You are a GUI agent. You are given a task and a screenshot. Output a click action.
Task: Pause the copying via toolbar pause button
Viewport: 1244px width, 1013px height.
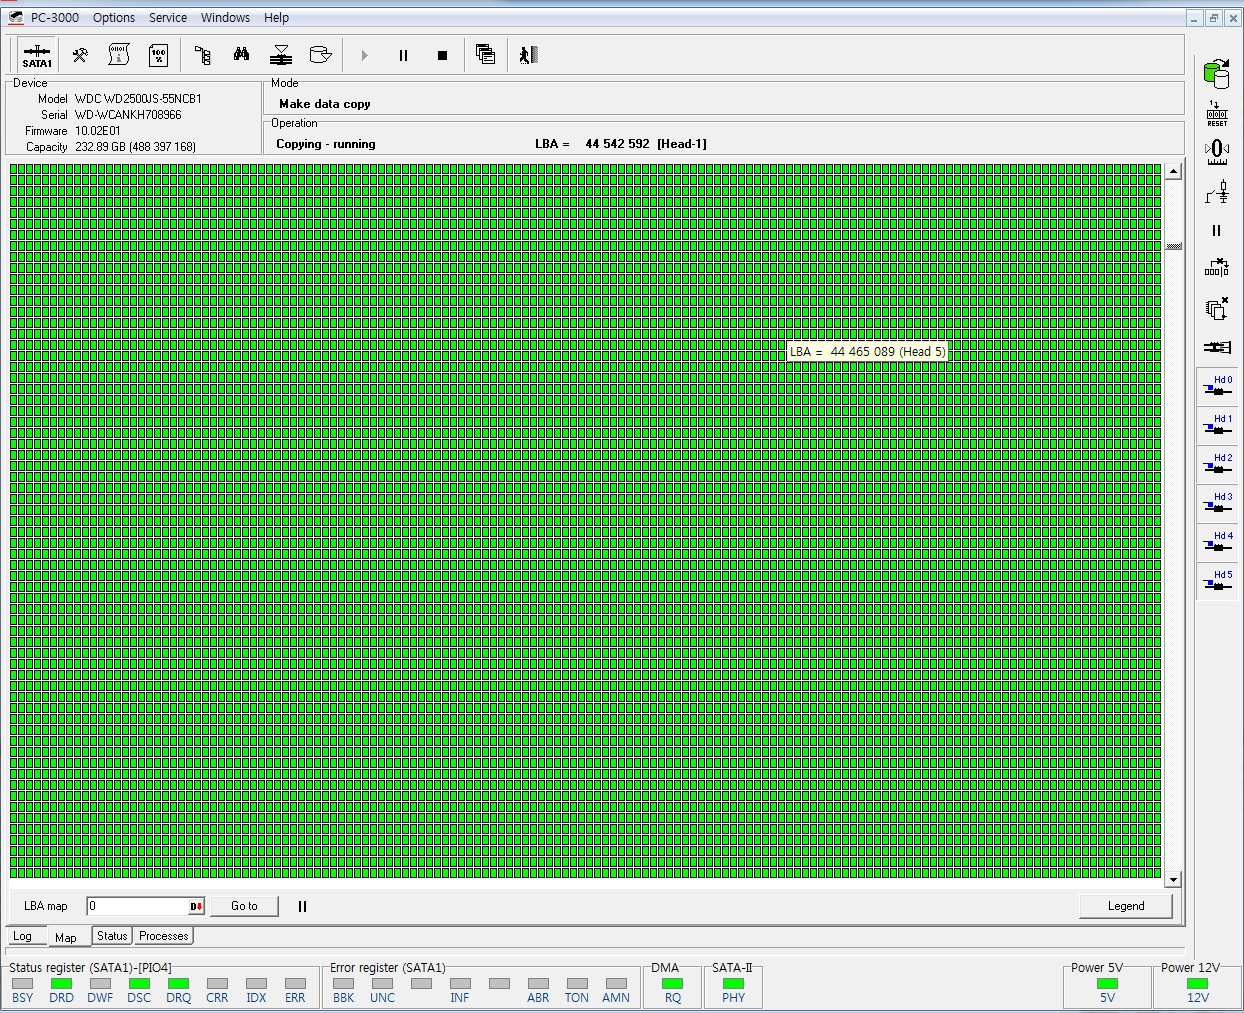pos(403,55)
